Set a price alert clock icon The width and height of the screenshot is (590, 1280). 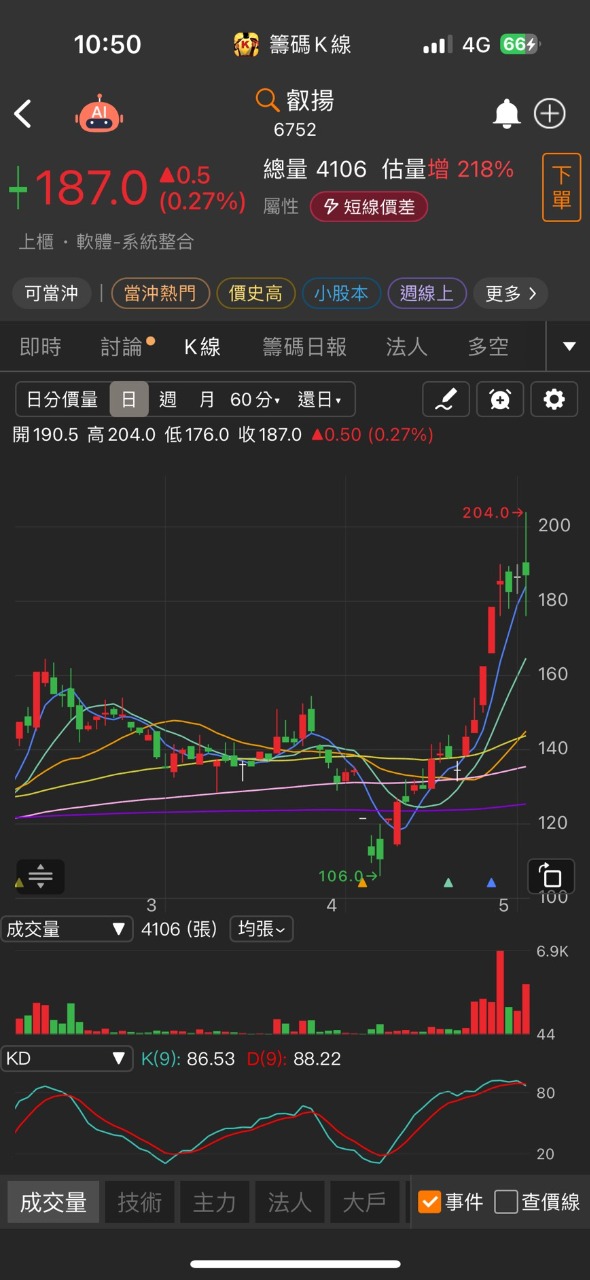pyautogui.click(x=500, y=400)
